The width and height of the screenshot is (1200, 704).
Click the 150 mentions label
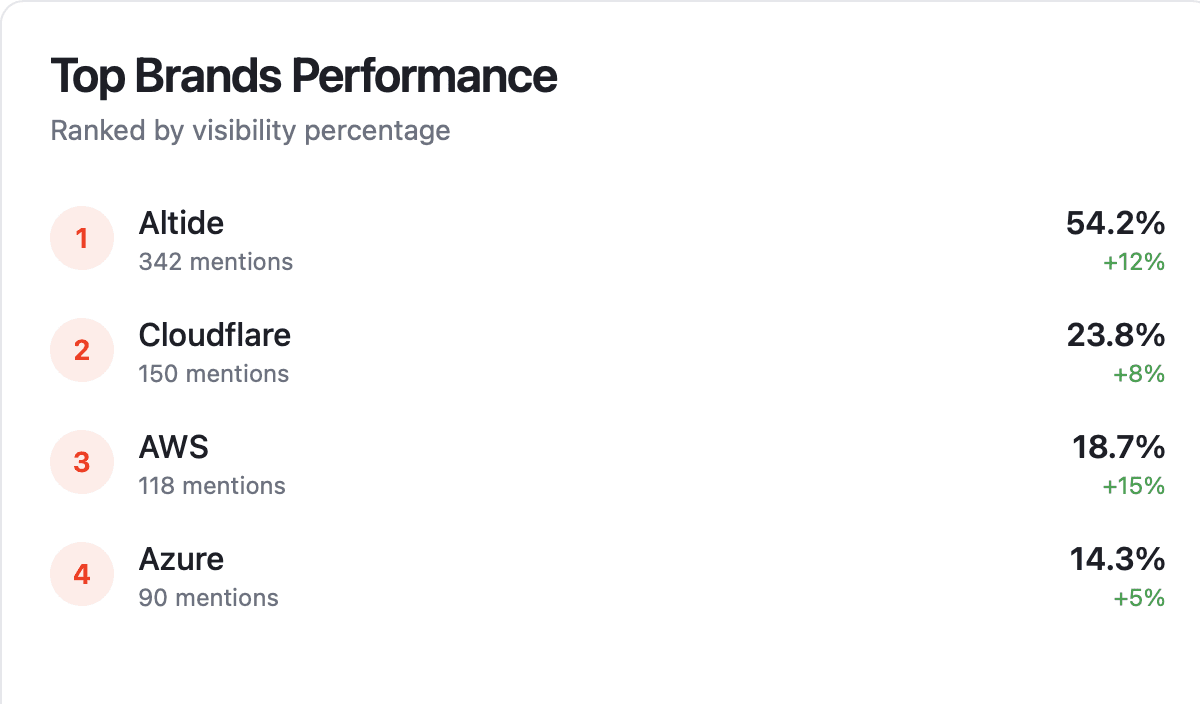pos(214,374)
